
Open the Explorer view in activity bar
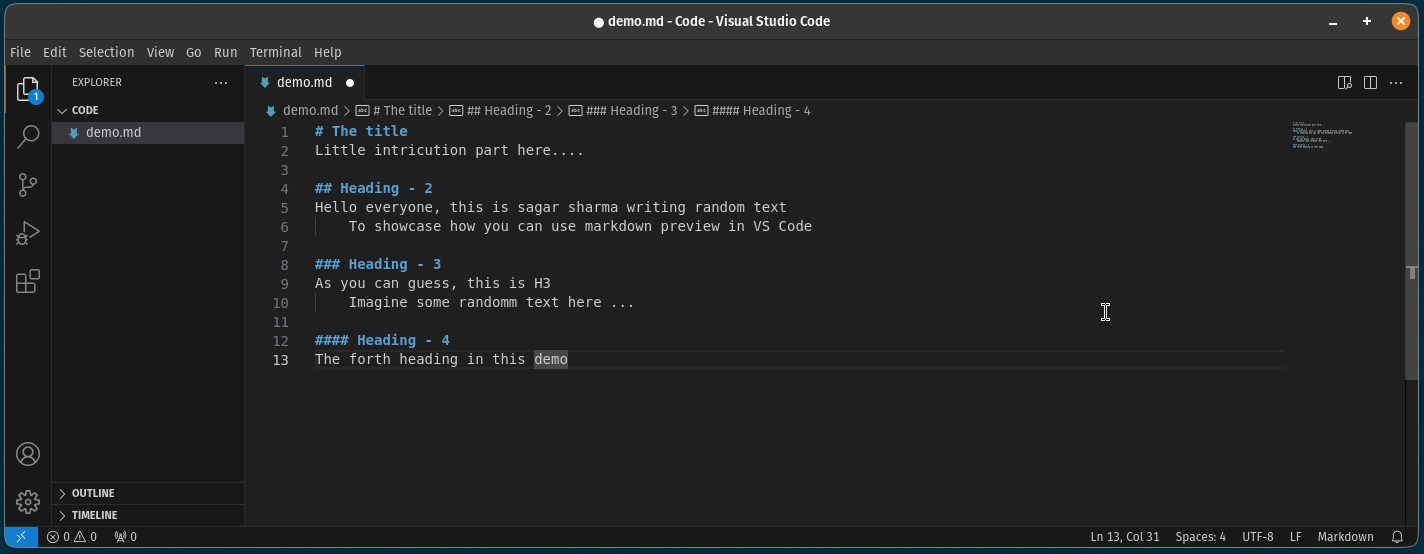point(28,90)
